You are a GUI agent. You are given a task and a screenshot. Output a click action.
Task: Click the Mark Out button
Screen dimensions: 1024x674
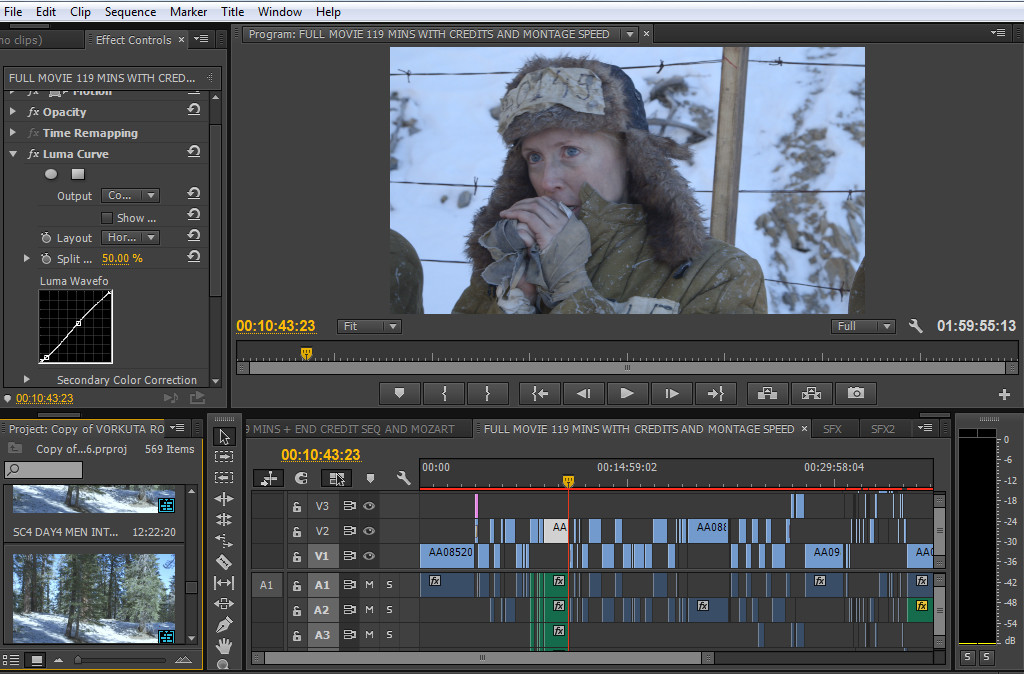pos(487,393)
